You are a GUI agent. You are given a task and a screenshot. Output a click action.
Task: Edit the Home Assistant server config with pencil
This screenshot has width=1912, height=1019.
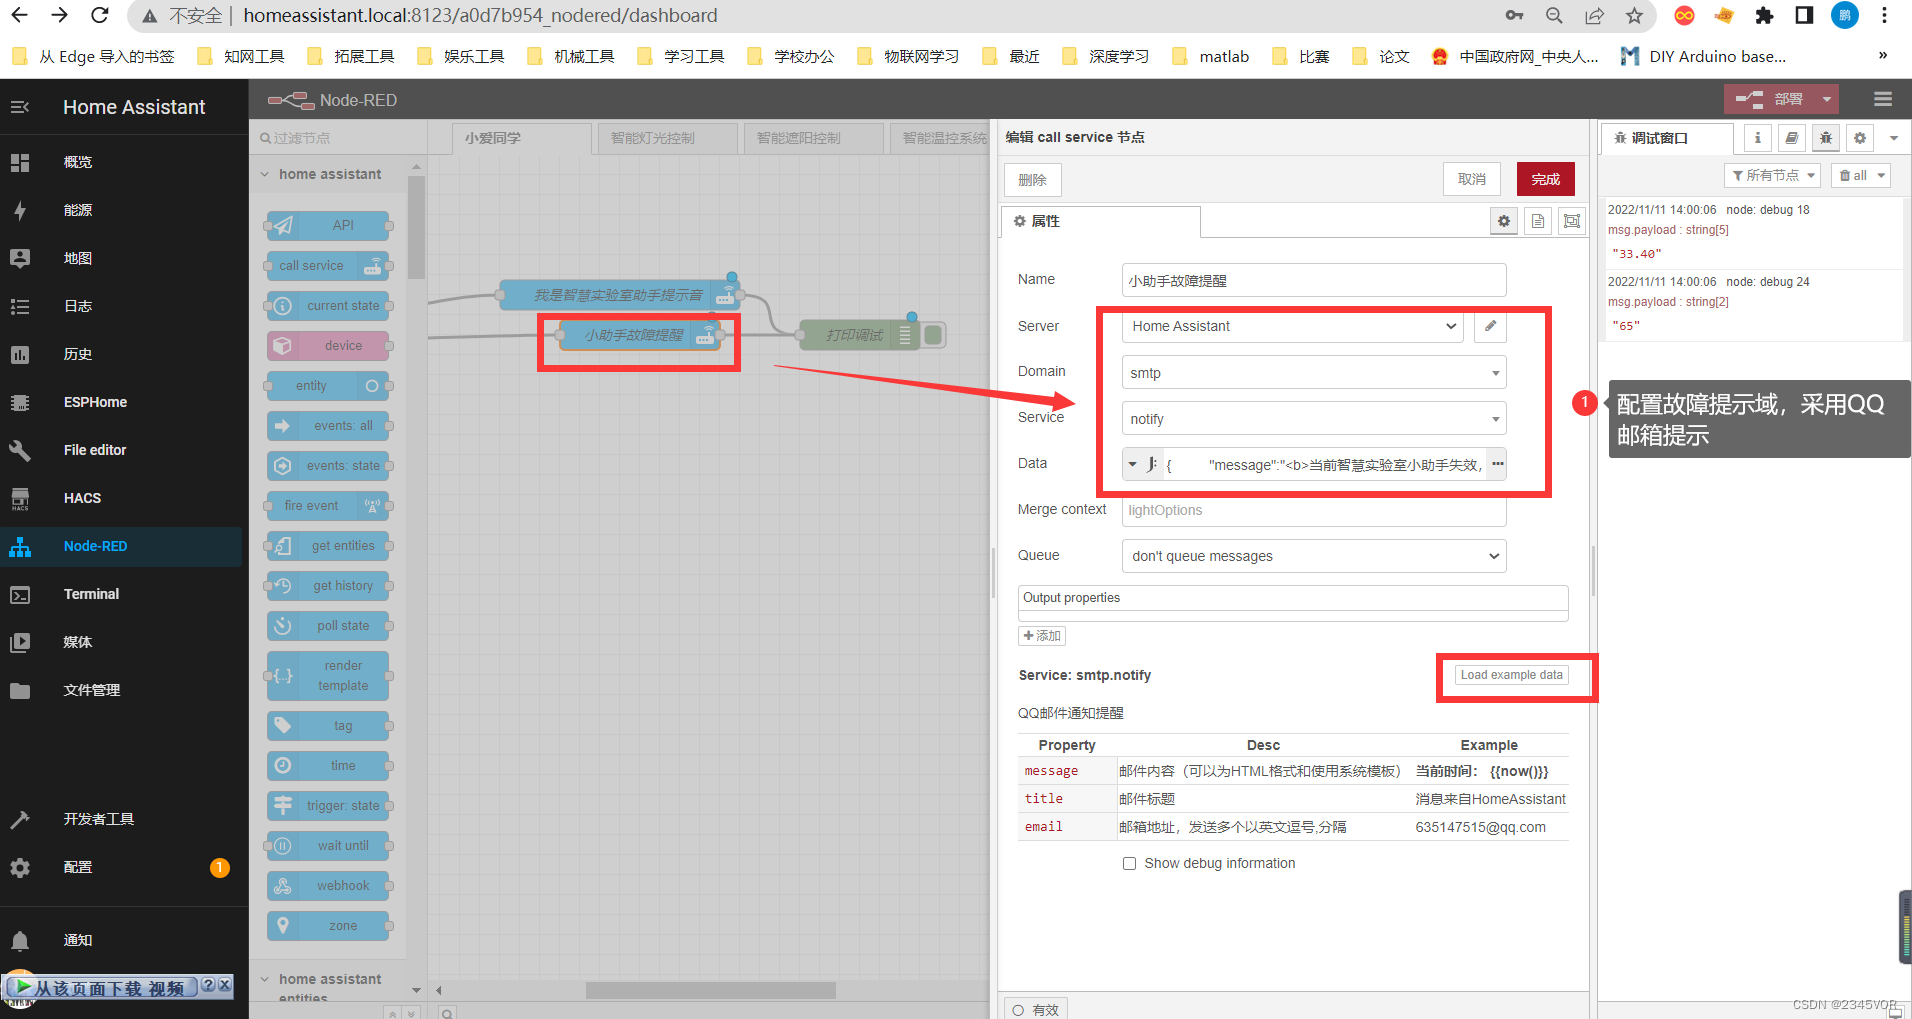coord(1490,326)
